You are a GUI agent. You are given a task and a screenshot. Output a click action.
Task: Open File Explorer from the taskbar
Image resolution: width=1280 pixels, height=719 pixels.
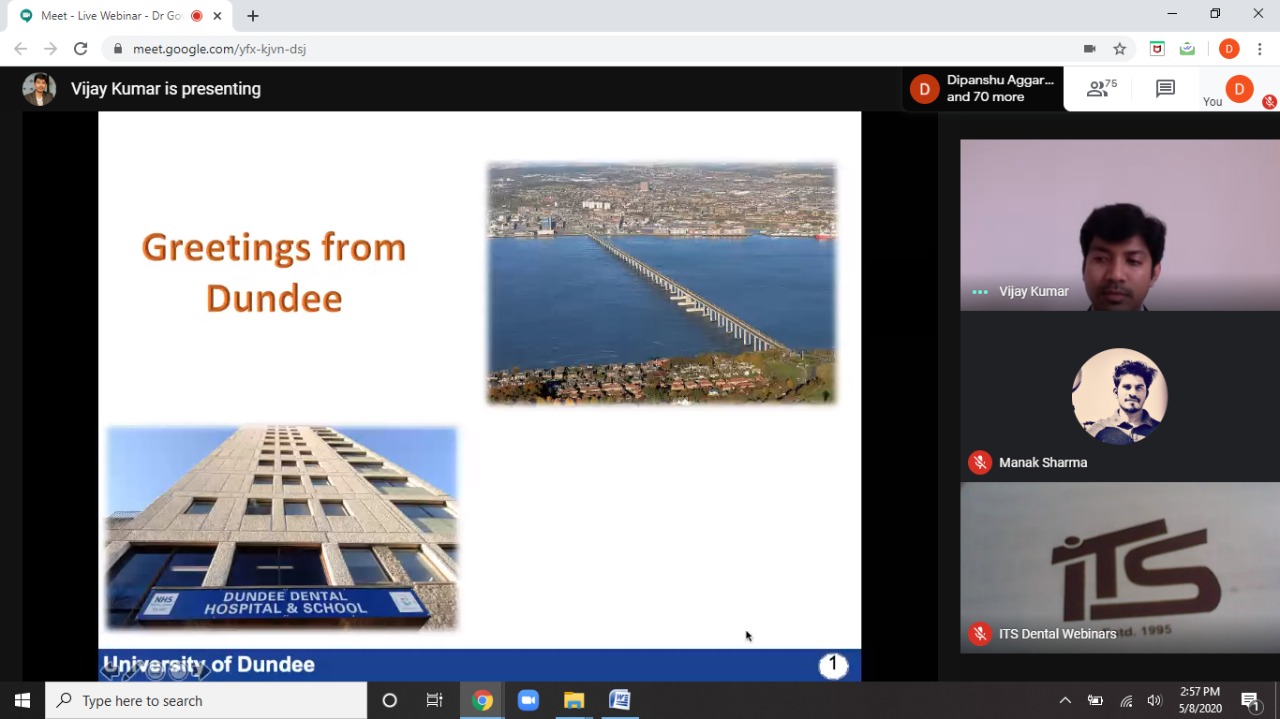coord(574,700)
